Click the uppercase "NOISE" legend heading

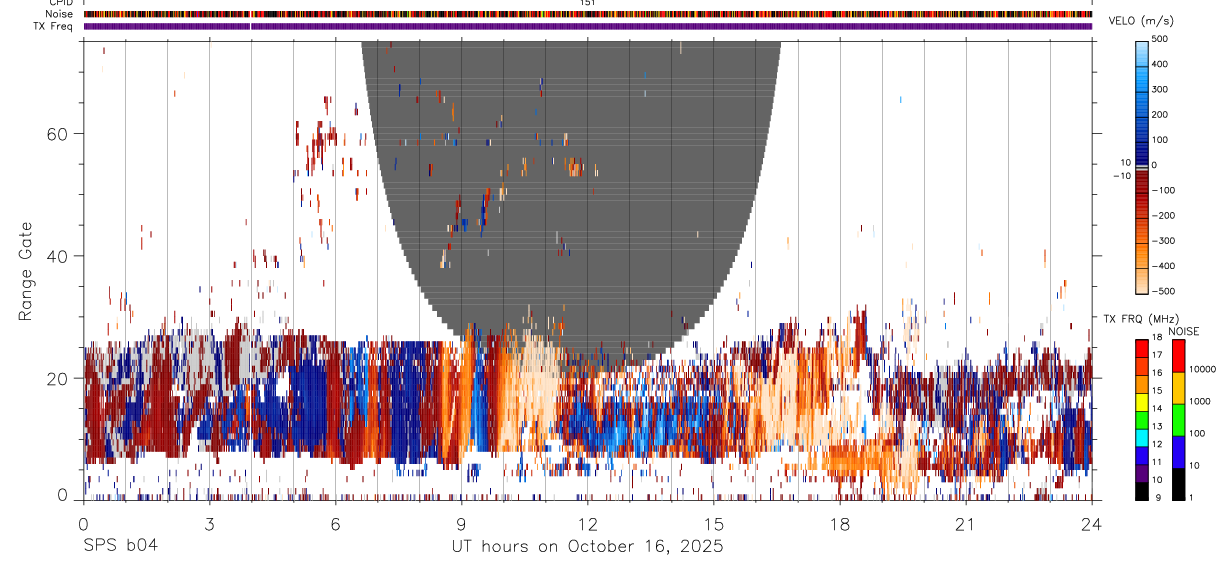(1183, 331)
